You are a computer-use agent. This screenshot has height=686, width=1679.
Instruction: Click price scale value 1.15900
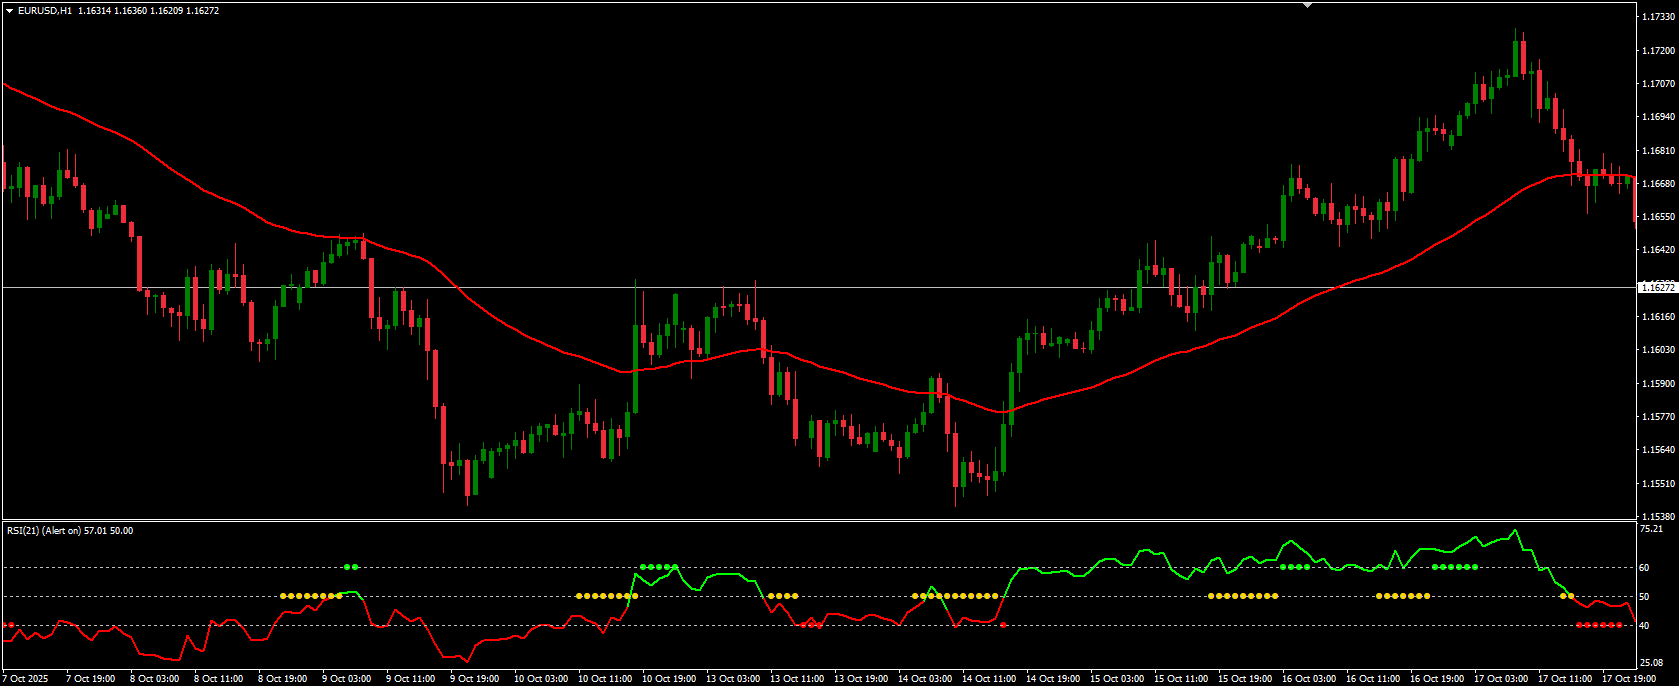1658,384
